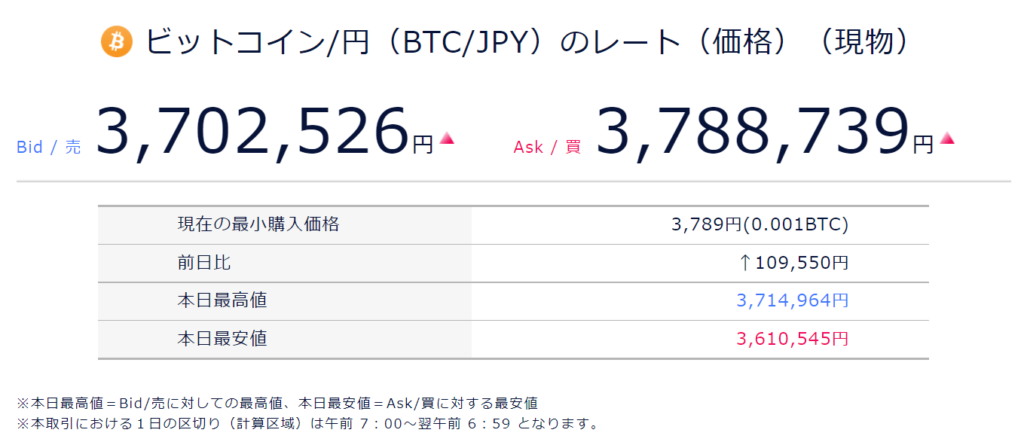
Task: Click the pink up triangle beside Ask price
Action: click(x=946, y=139)
